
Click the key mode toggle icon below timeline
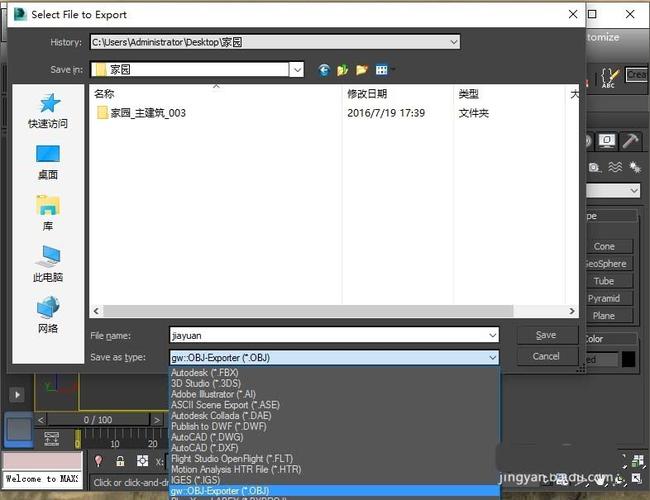coord(51,439)
